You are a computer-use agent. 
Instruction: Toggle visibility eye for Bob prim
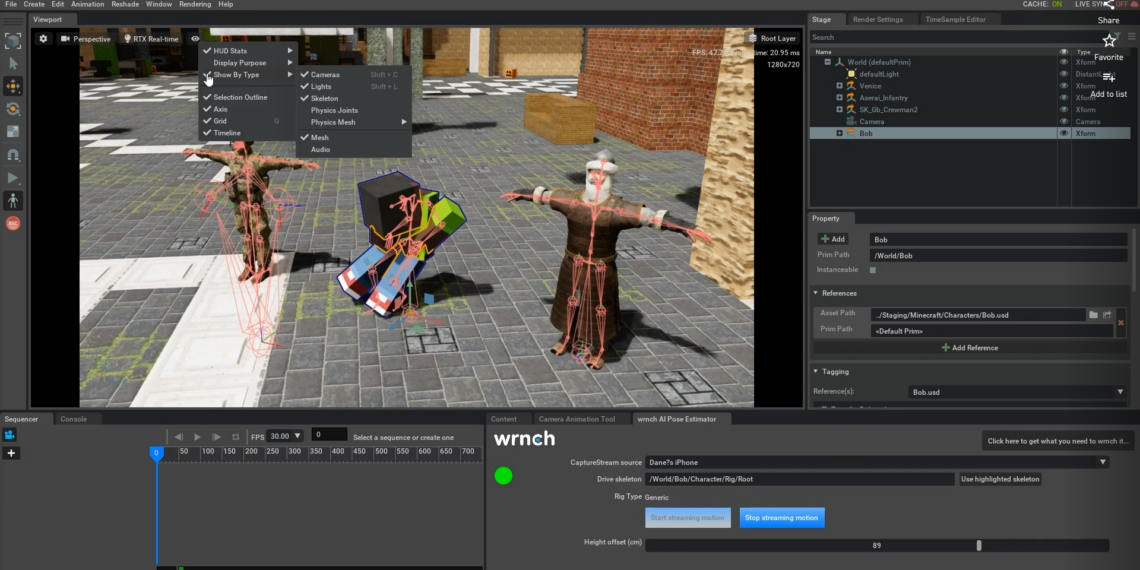click(x=1064, y=133)
